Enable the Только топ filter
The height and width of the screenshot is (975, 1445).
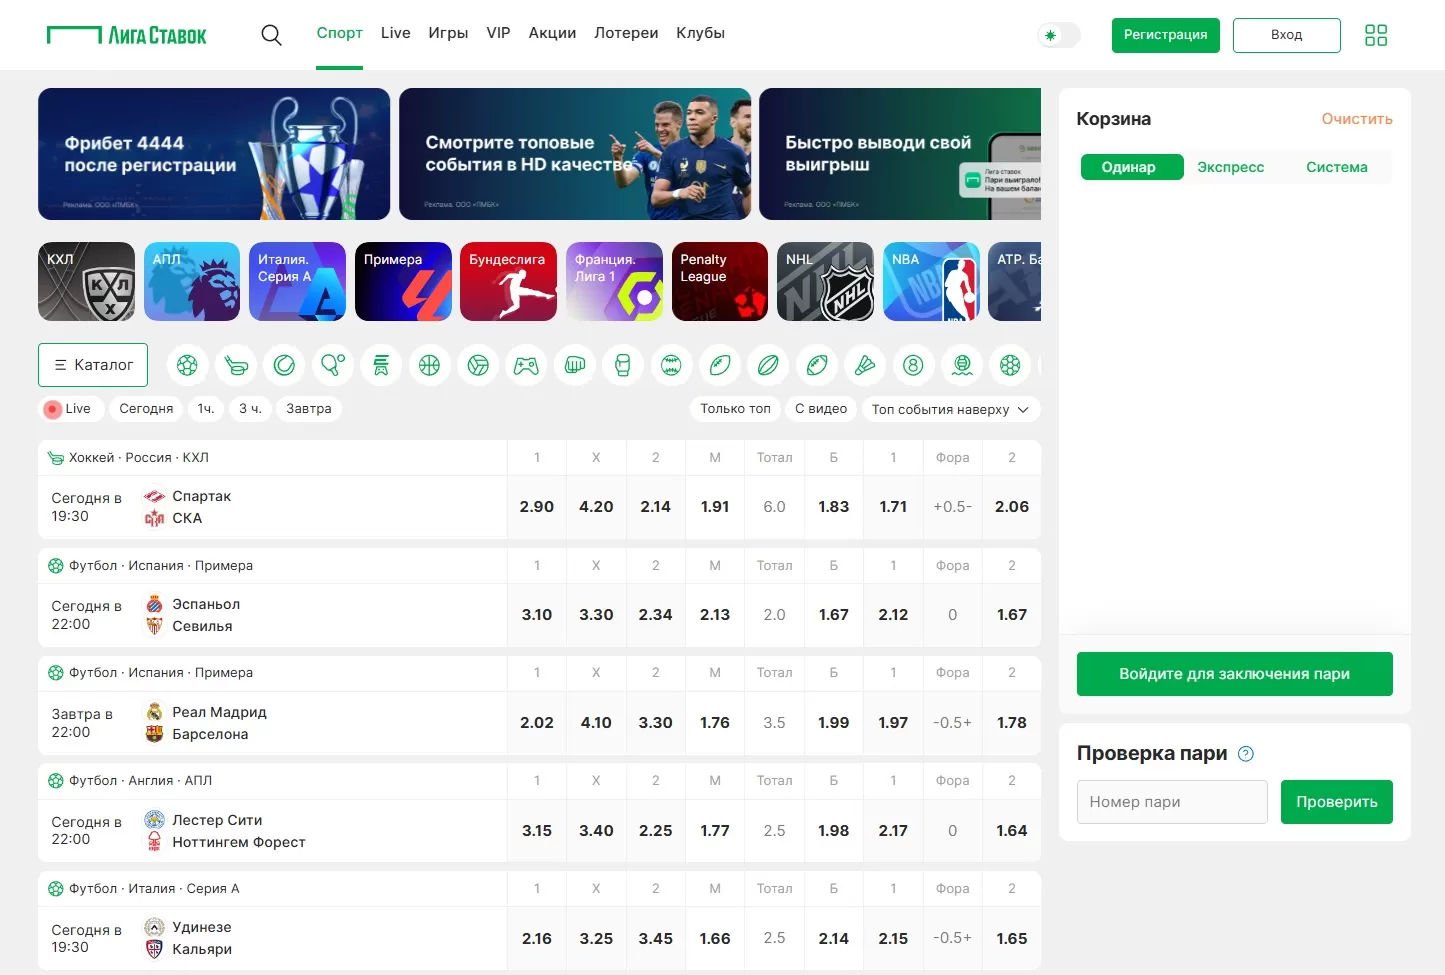pyautogui.click(x=735, y=409)
